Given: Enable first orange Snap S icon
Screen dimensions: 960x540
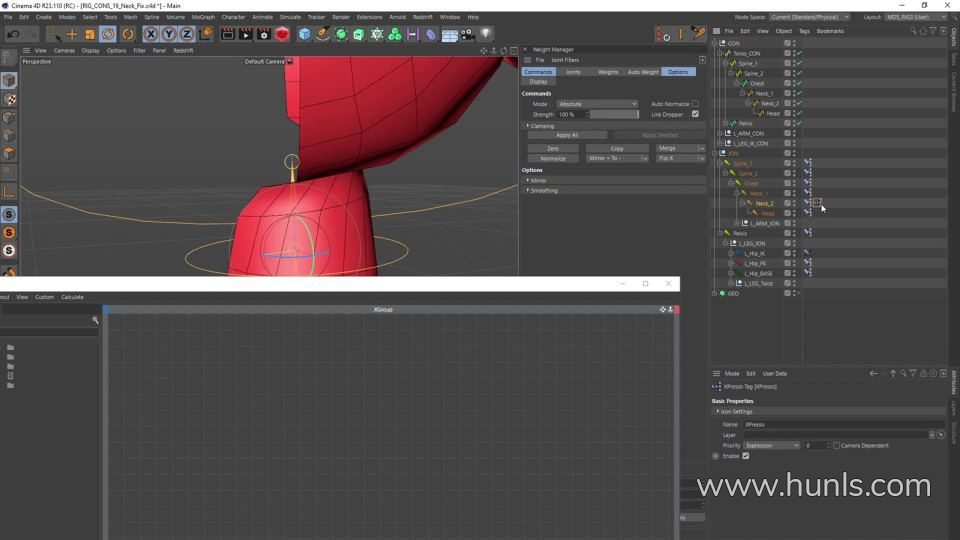Looking at the screenshot, I should tap(9, 233).
